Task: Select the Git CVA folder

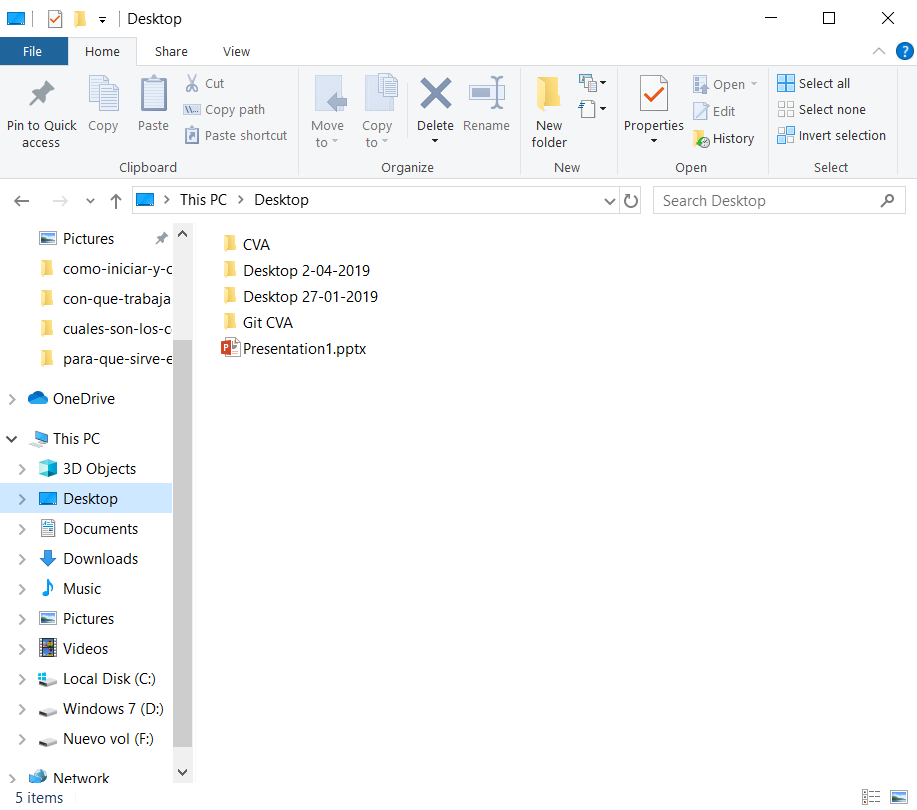Action: pos(257,323)
